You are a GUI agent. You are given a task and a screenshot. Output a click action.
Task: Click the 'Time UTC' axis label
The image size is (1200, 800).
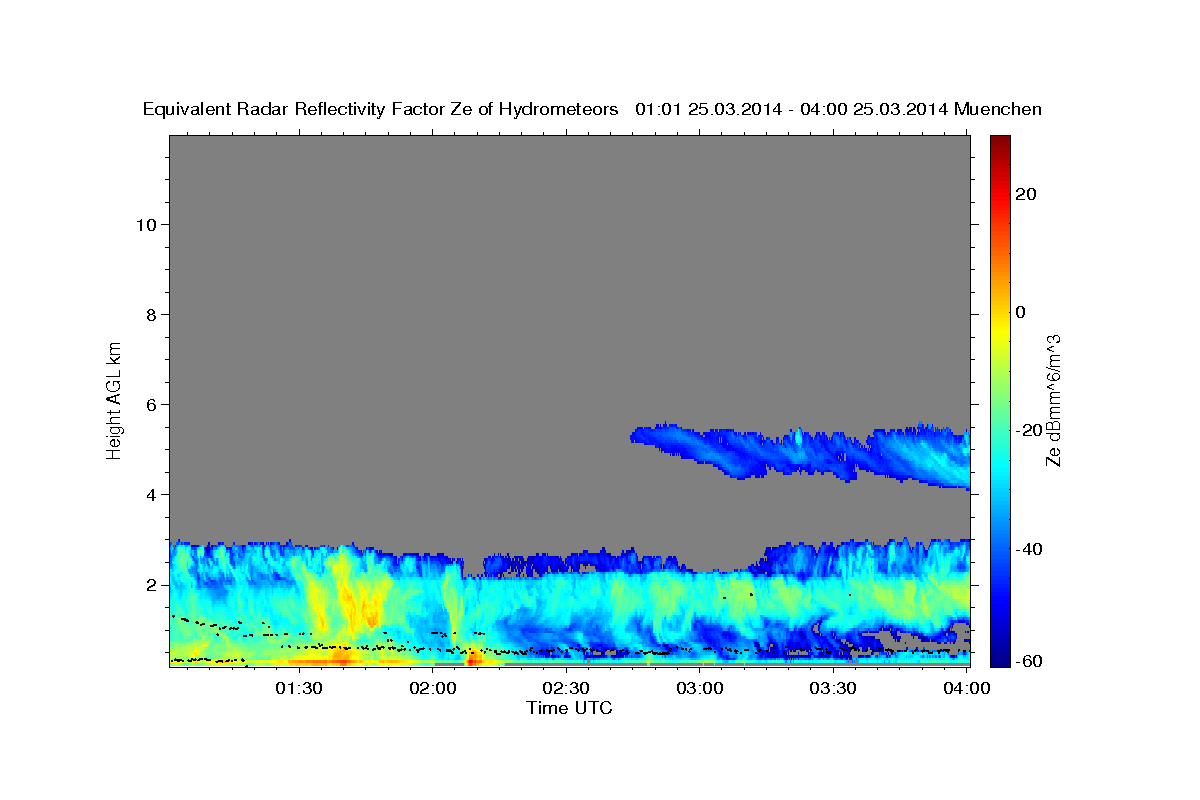click(x=569, y=708)
